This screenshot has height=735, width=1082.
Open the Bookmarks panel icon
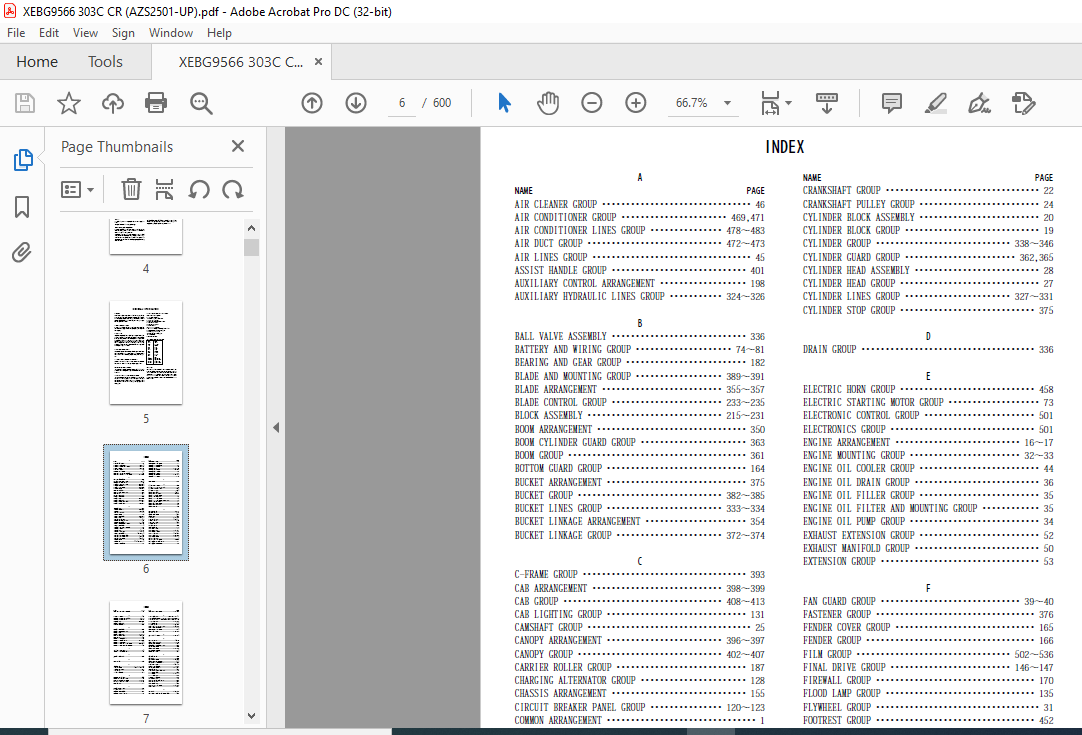pos(22,206)
